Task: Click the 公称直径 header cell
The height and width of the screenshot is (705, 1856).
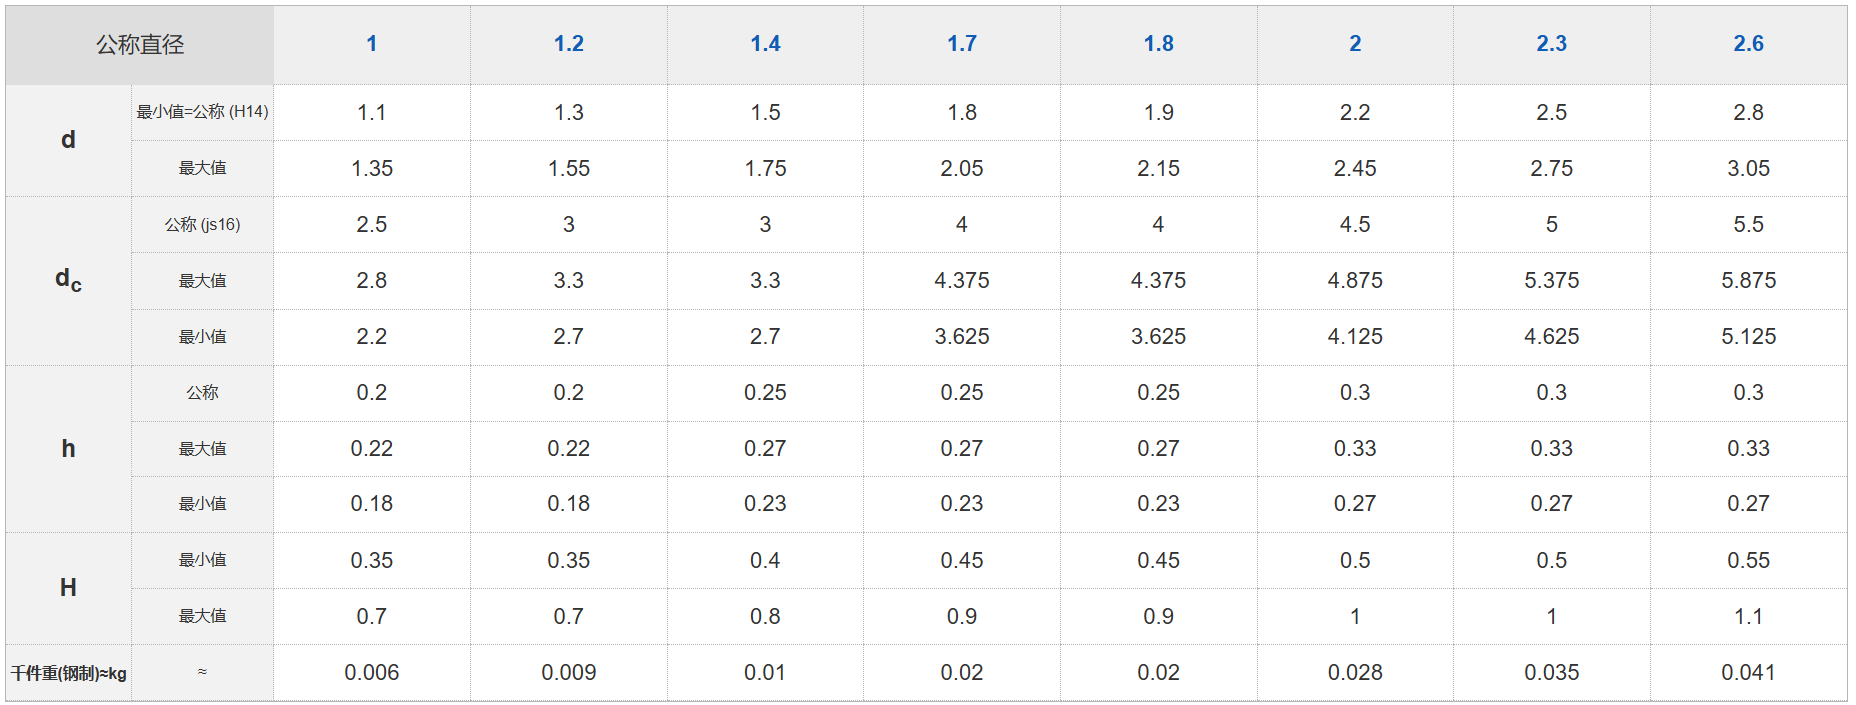Action: coord(140,45)
